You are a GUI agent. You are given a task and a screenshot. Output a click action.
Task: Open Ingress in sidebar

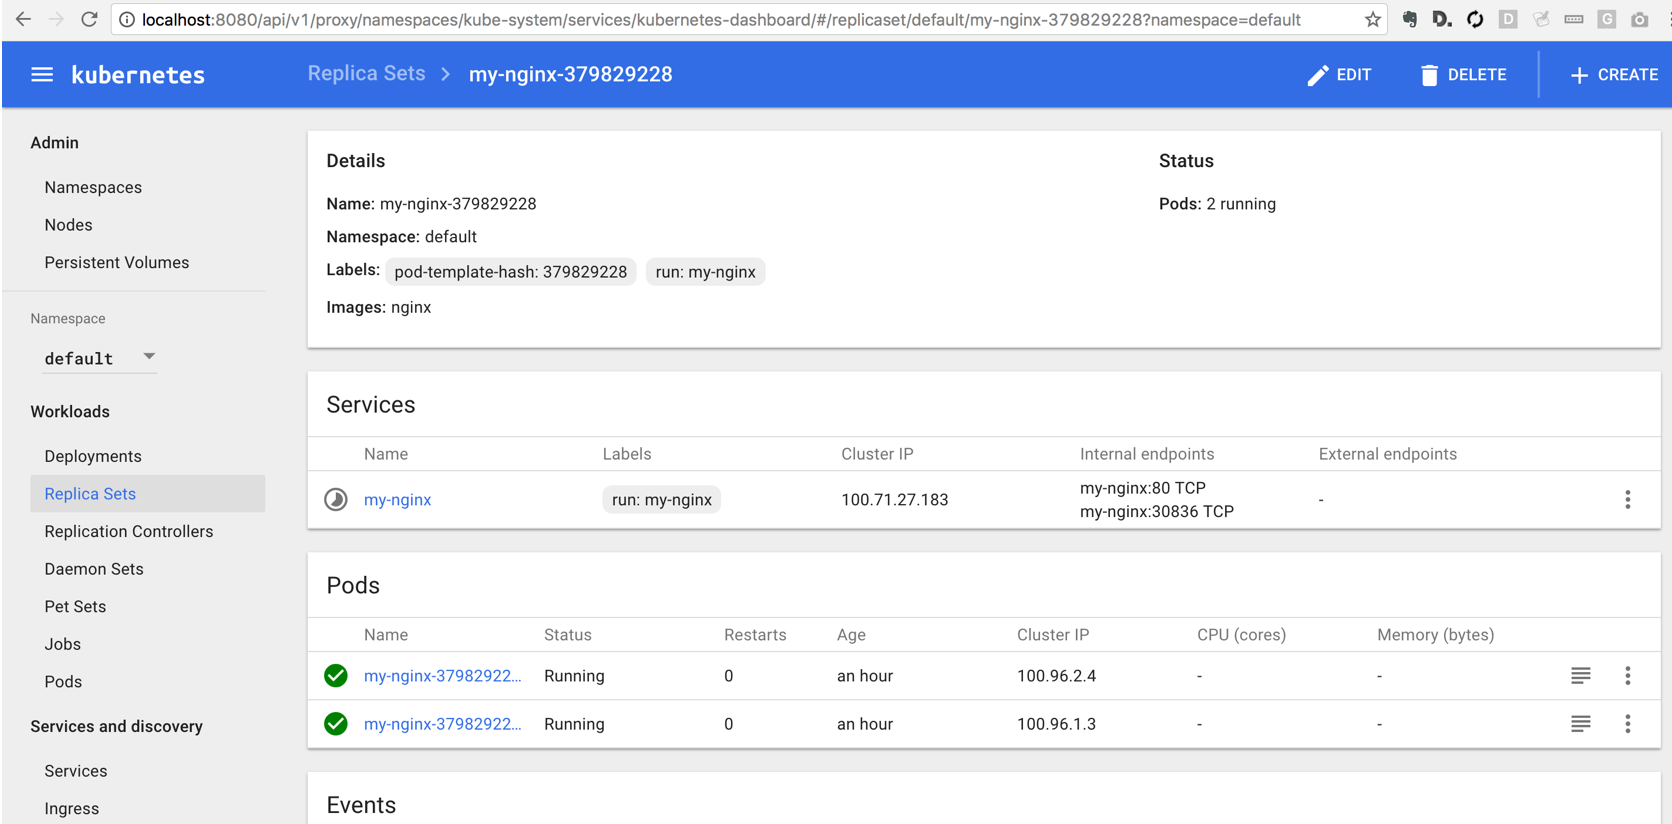(71, 809)
